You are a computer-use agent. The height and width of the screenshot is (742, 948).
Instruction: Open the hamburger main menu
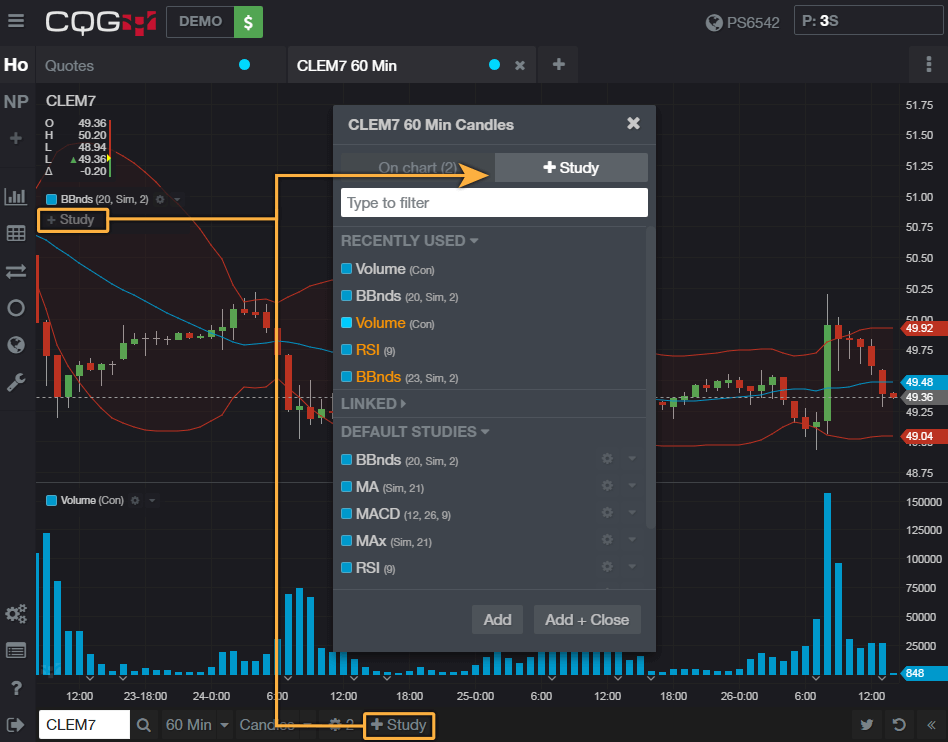click(x=16, y=21)
